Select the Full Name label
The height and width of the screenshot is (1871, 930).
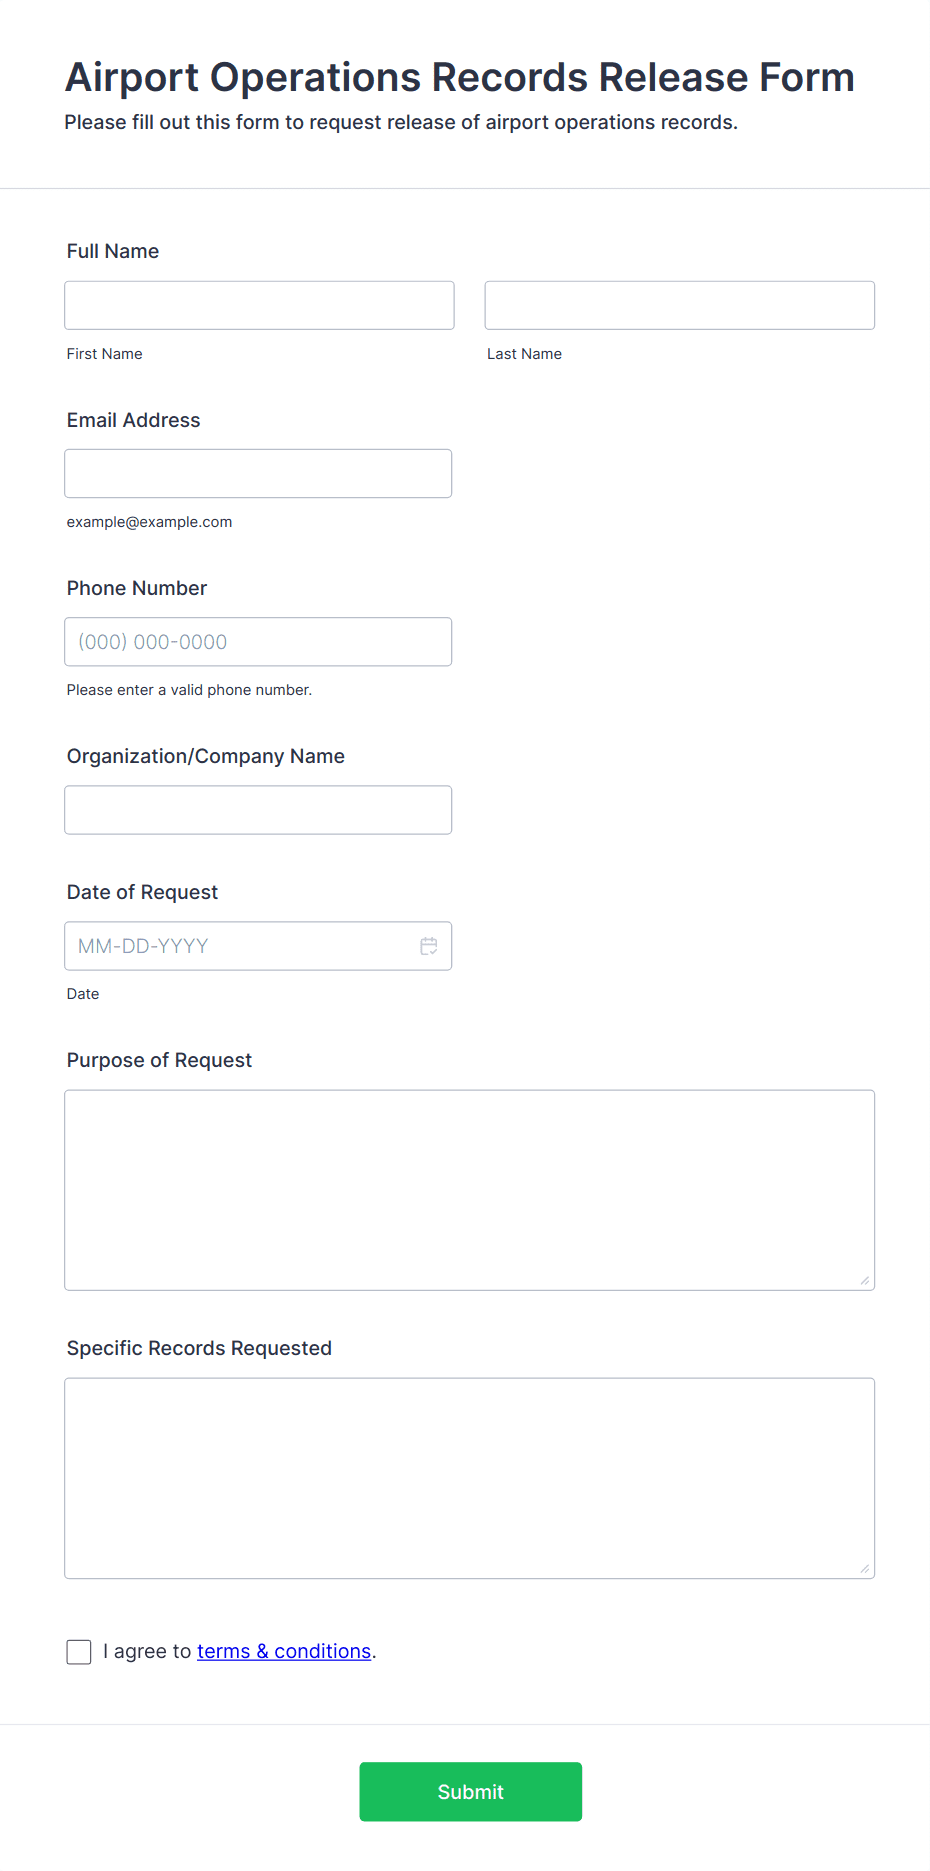(113, 251)
